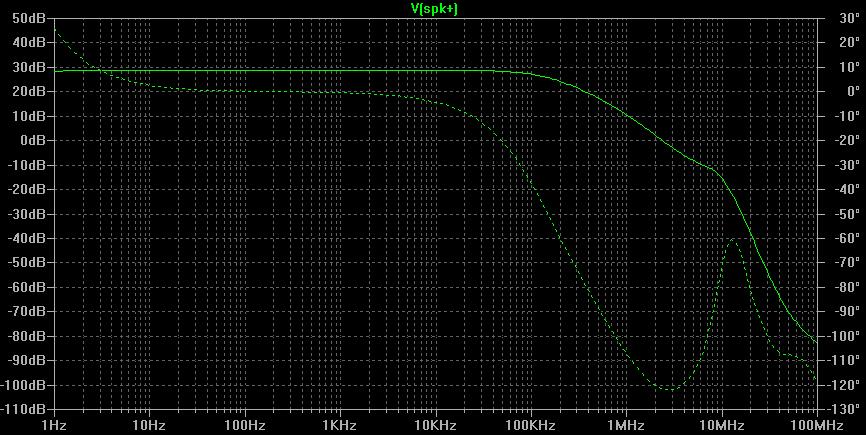
Task: Click the dashed phase curve minimum near 3MHz
Action: [x=670, y=389]
